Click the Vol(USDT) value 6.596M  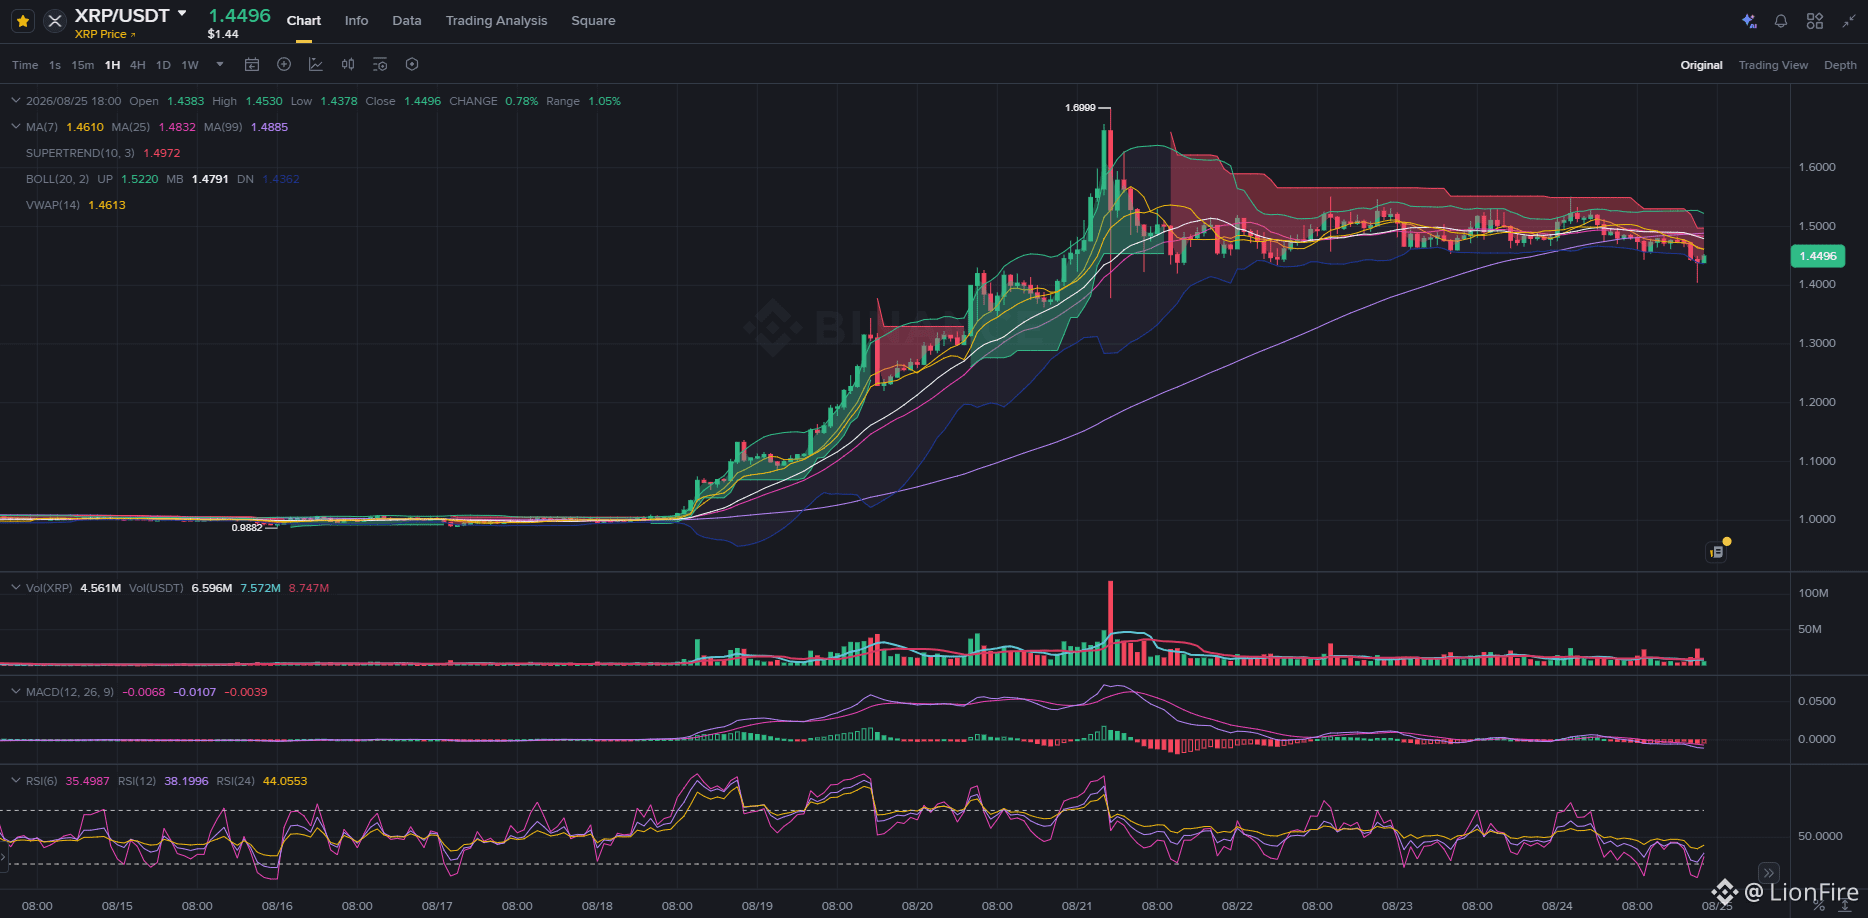tap(212, 588)
